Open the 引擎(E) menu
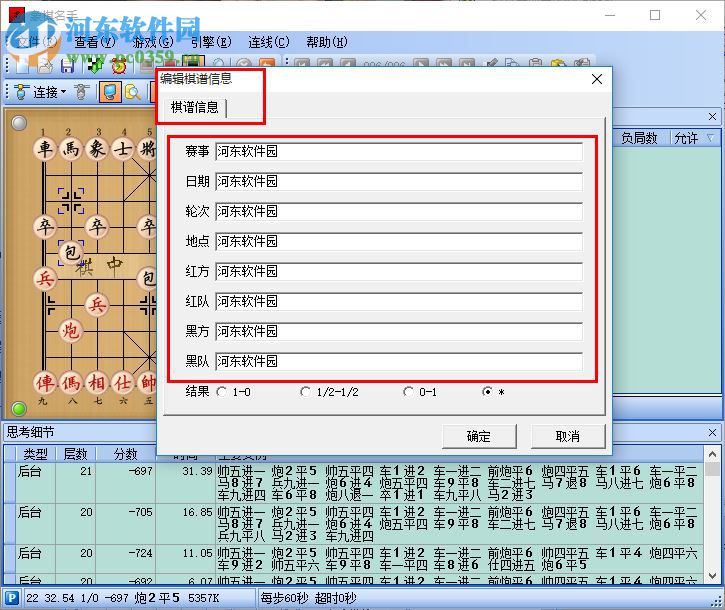Image resolution: width=725 pixels, height=610 pixels. click(x=211, y=42)
